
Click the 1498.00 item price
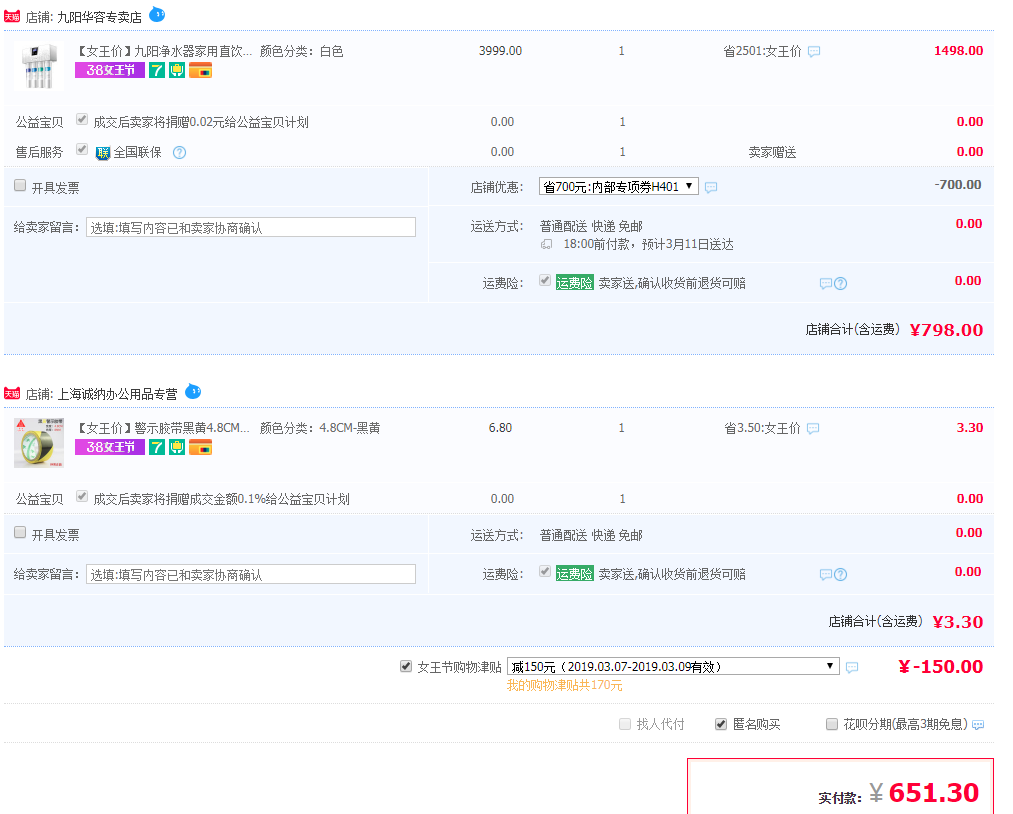pos(959,51)
